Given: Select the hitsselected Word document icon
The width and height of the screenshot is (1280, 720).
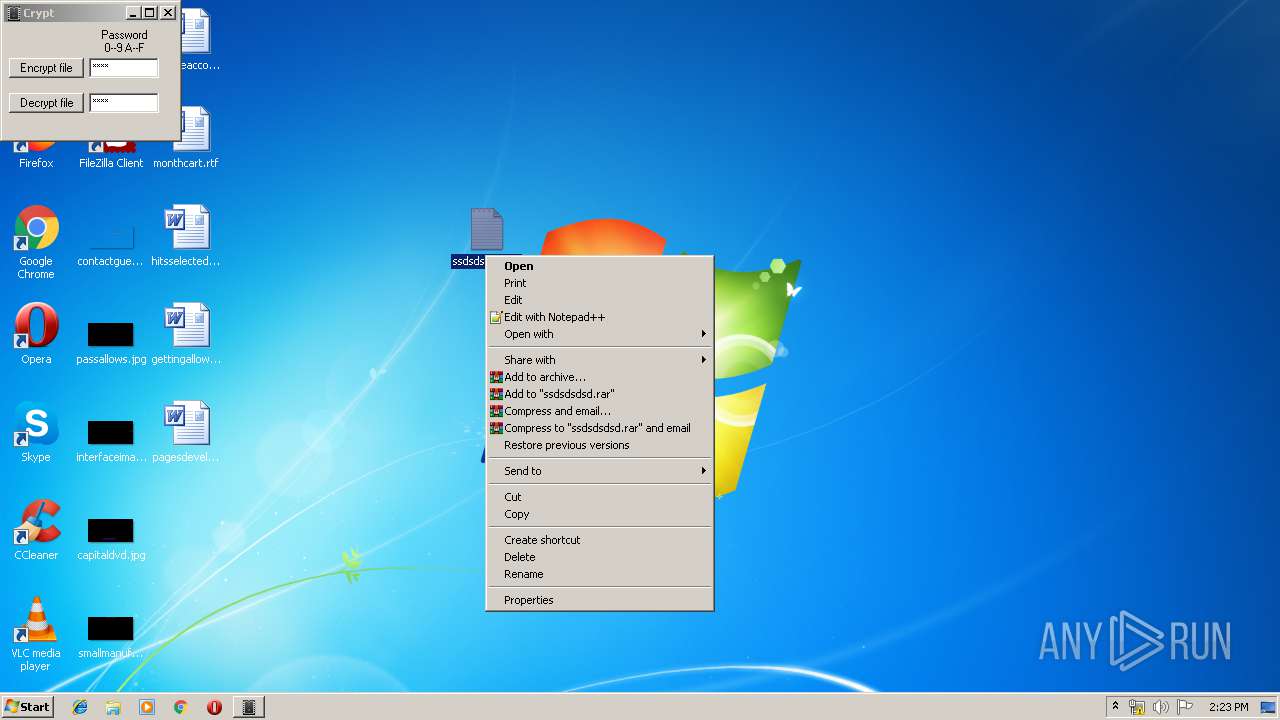Looking at the screenshot, I should click(x=186, y=235).
